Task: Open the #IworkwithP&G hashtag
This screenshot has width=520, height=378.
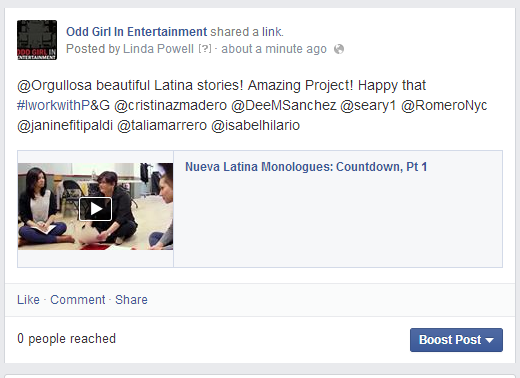Action: (63, 105)
